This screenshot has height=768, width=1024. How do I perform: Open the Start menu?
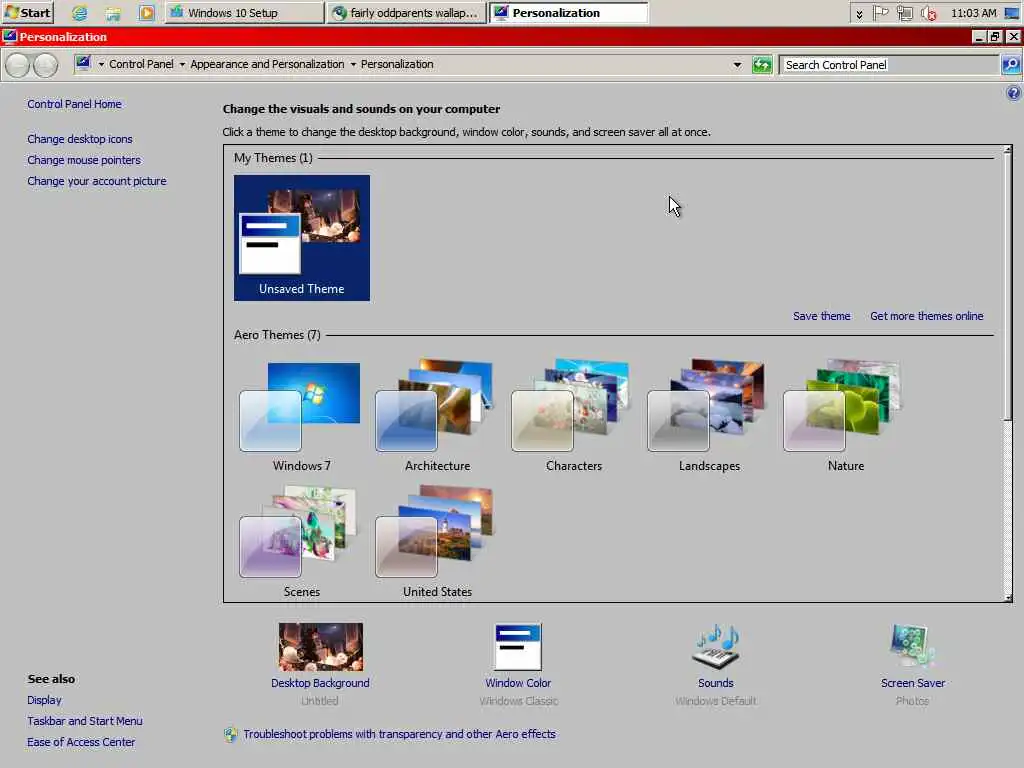pos(27,13)
